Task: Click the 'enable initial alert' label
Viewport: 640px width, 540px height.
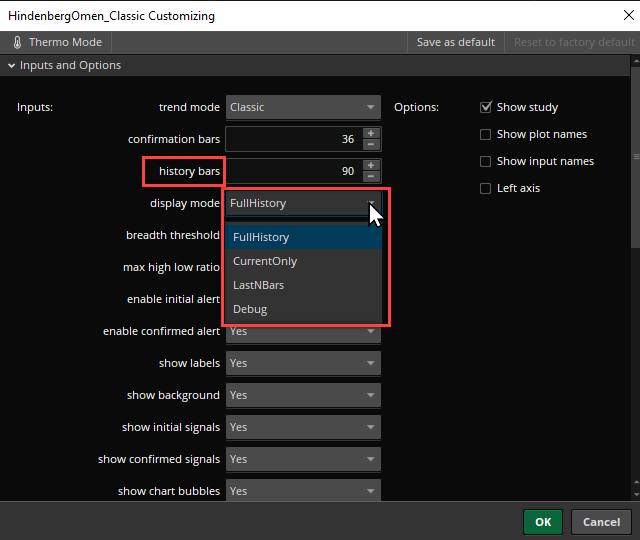Action: click(173, 299)
